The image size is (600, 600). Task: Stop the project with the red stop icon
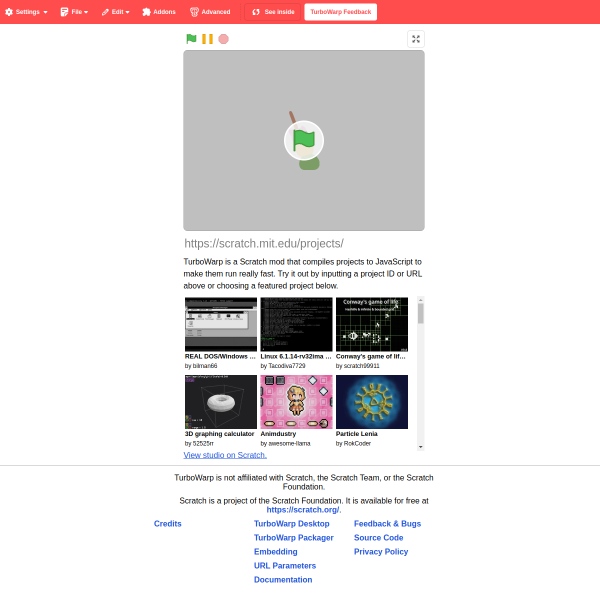(223, 39)
